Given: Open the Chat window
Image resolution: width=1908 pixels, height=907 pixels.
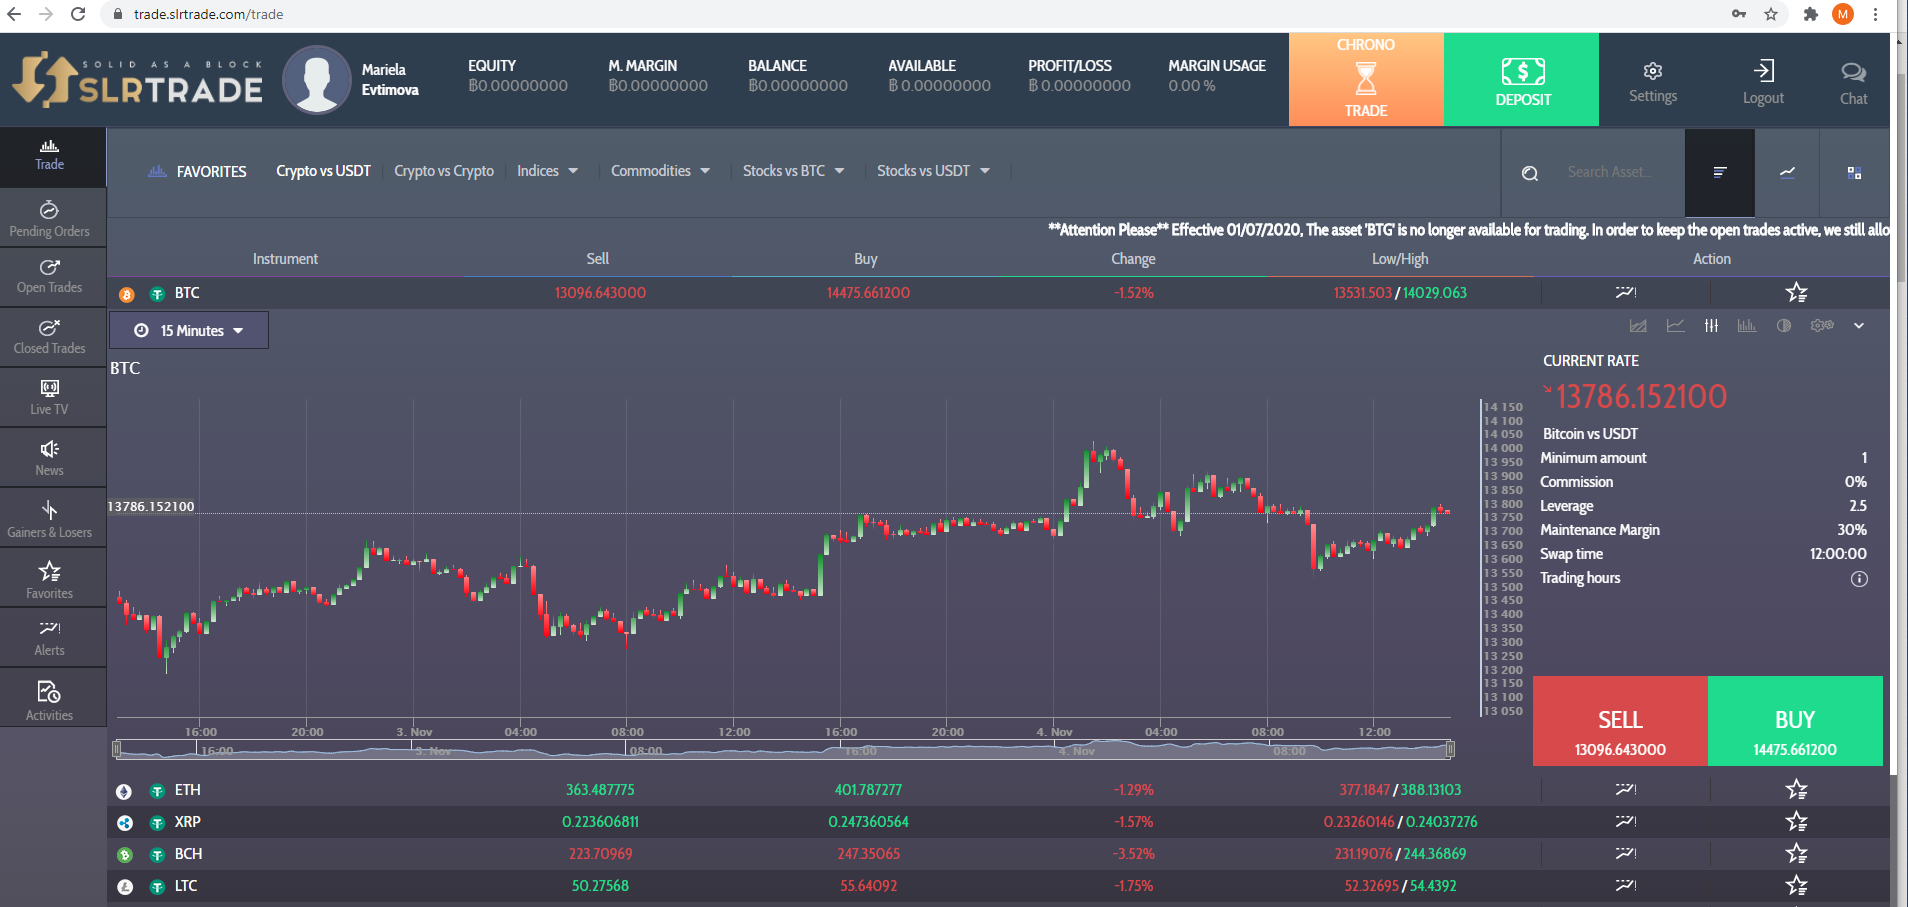Looking at the screenshot, I should coord(1853,82).
